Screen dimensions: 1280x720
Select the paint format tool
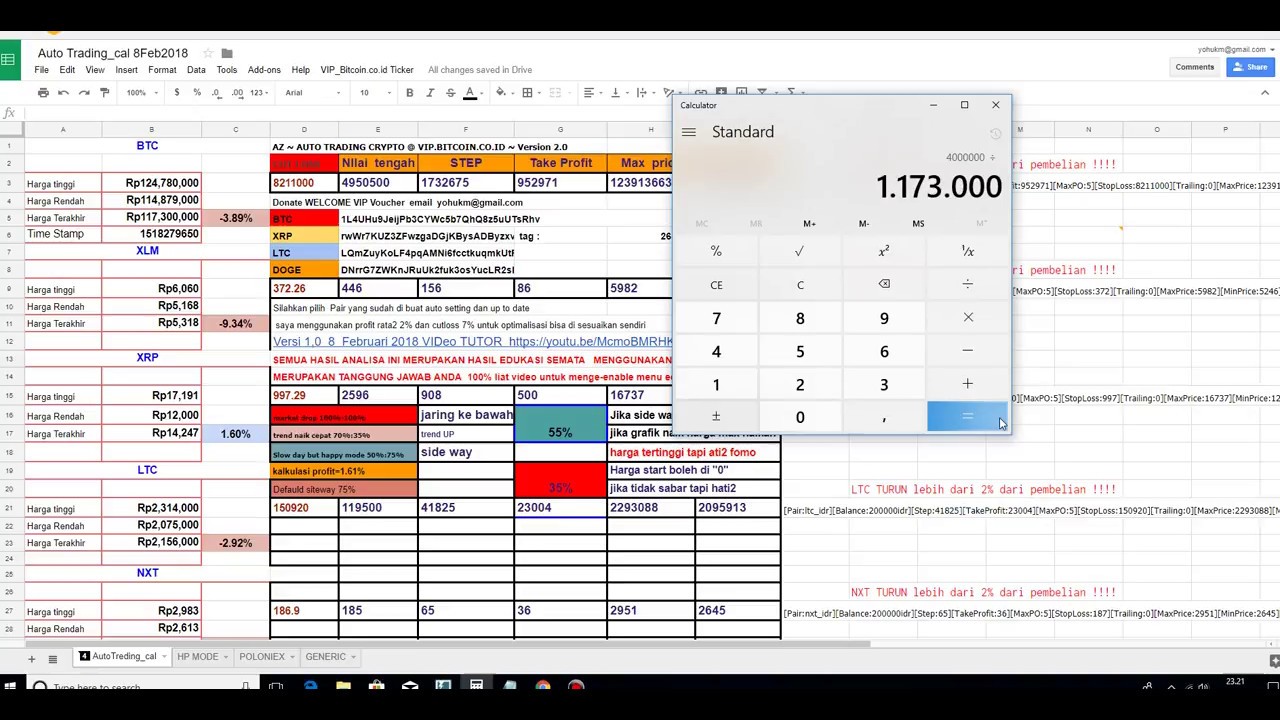(x=104, y=93)
